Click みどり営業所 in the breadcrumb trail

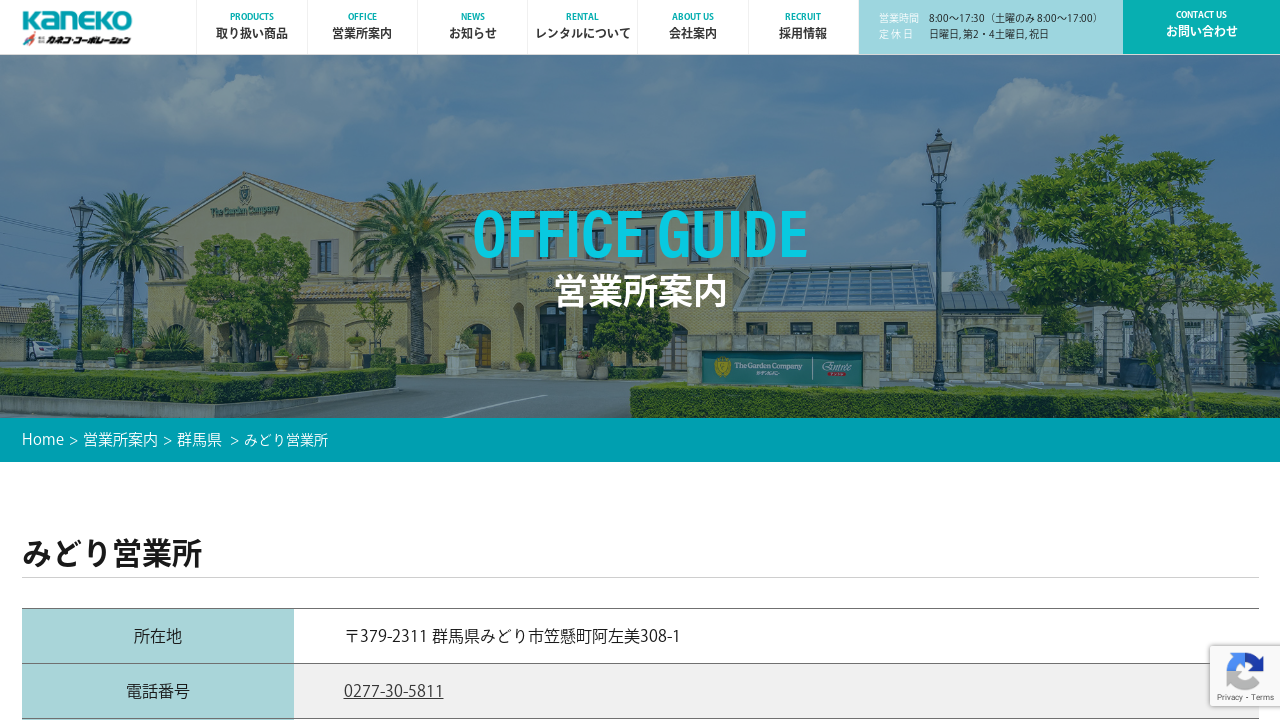[x=286, y=440]
